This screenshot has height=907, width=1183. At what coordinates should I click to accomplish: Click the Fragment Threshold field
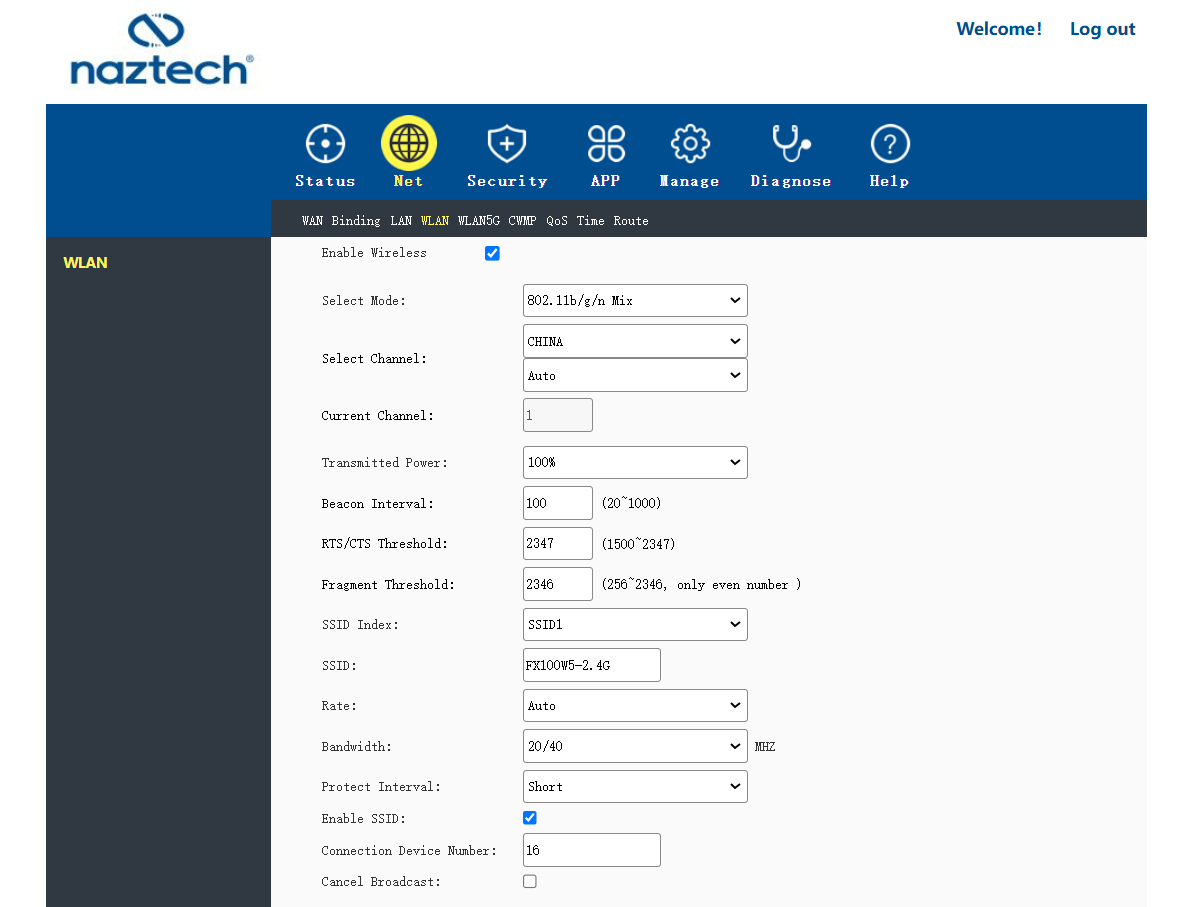coord(558,584)
